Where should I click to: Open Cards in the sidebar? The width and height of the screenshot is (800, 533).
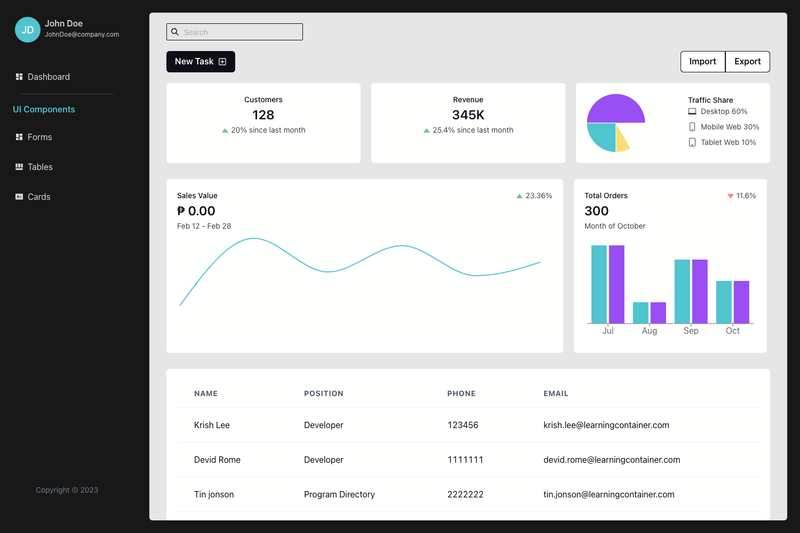[x=33, y=196]
